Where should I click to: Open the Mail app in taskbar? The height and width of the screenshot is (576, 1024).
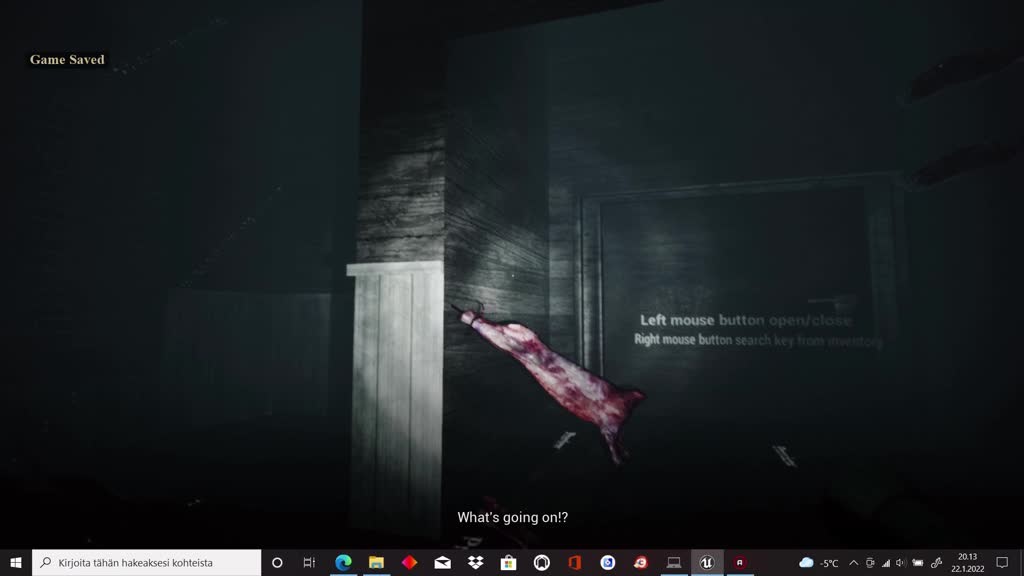[442, 563]
